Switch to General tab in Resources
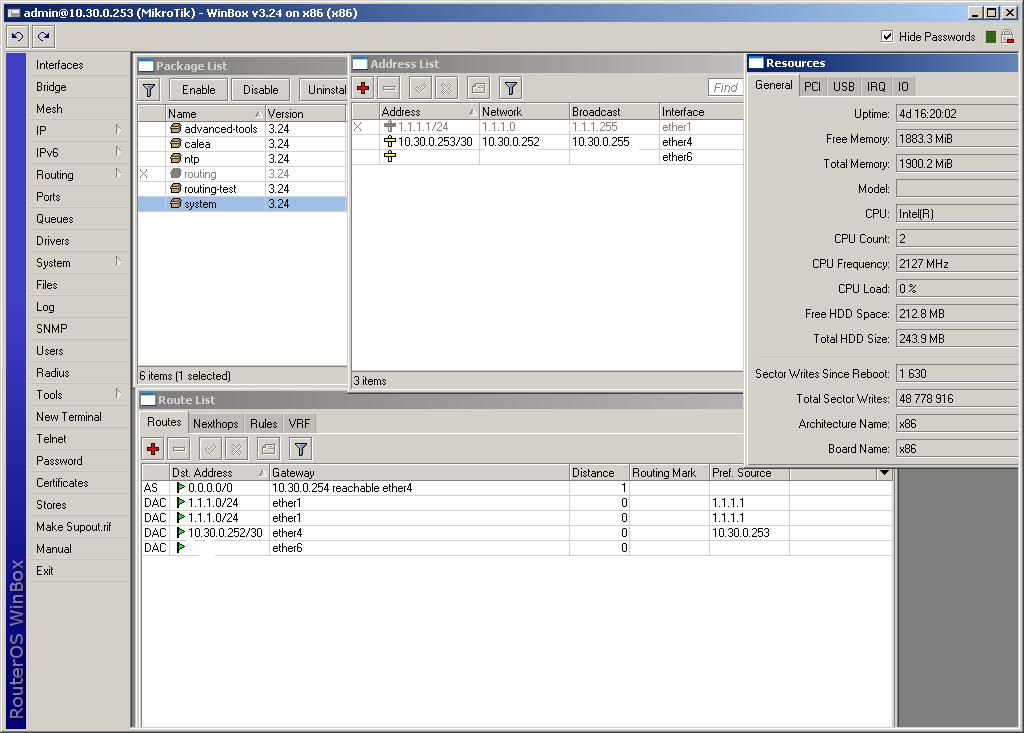Image resolution: width=1024 pixels, height=733 pixels. pyautogui.click(x=773, y=85)
